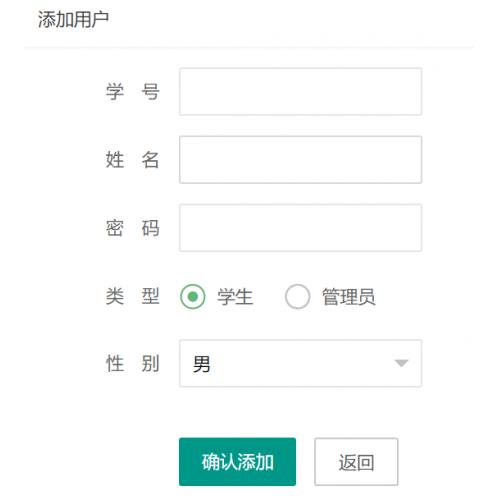Viewport: 500px width, 500px height.
Task: Open the 性别 dropdown box
Action: click(x=300, y=363)
